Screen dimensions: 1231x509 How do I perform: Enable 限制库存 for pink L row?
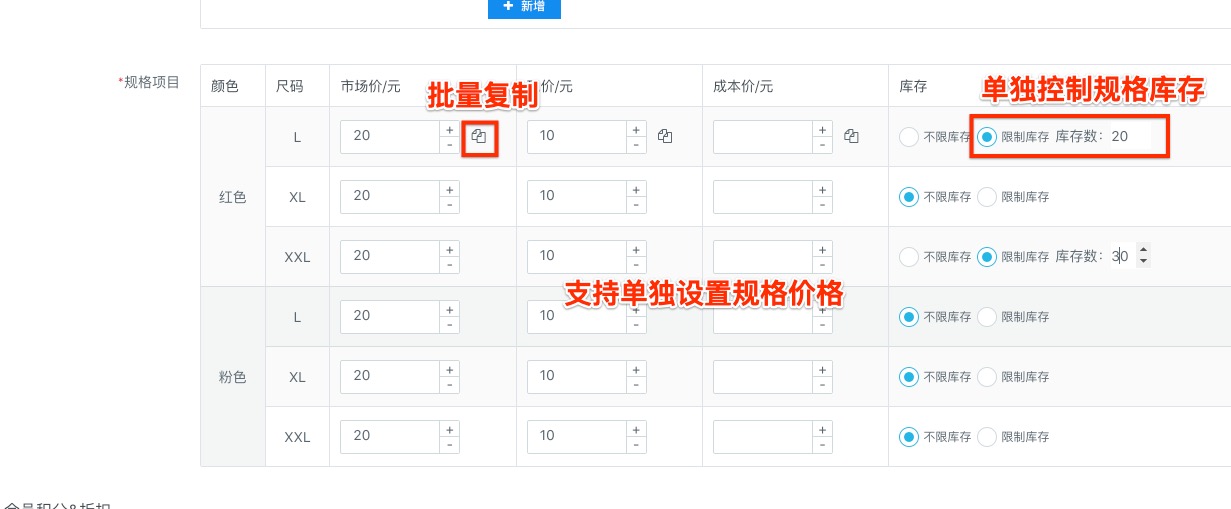(987, 317)
